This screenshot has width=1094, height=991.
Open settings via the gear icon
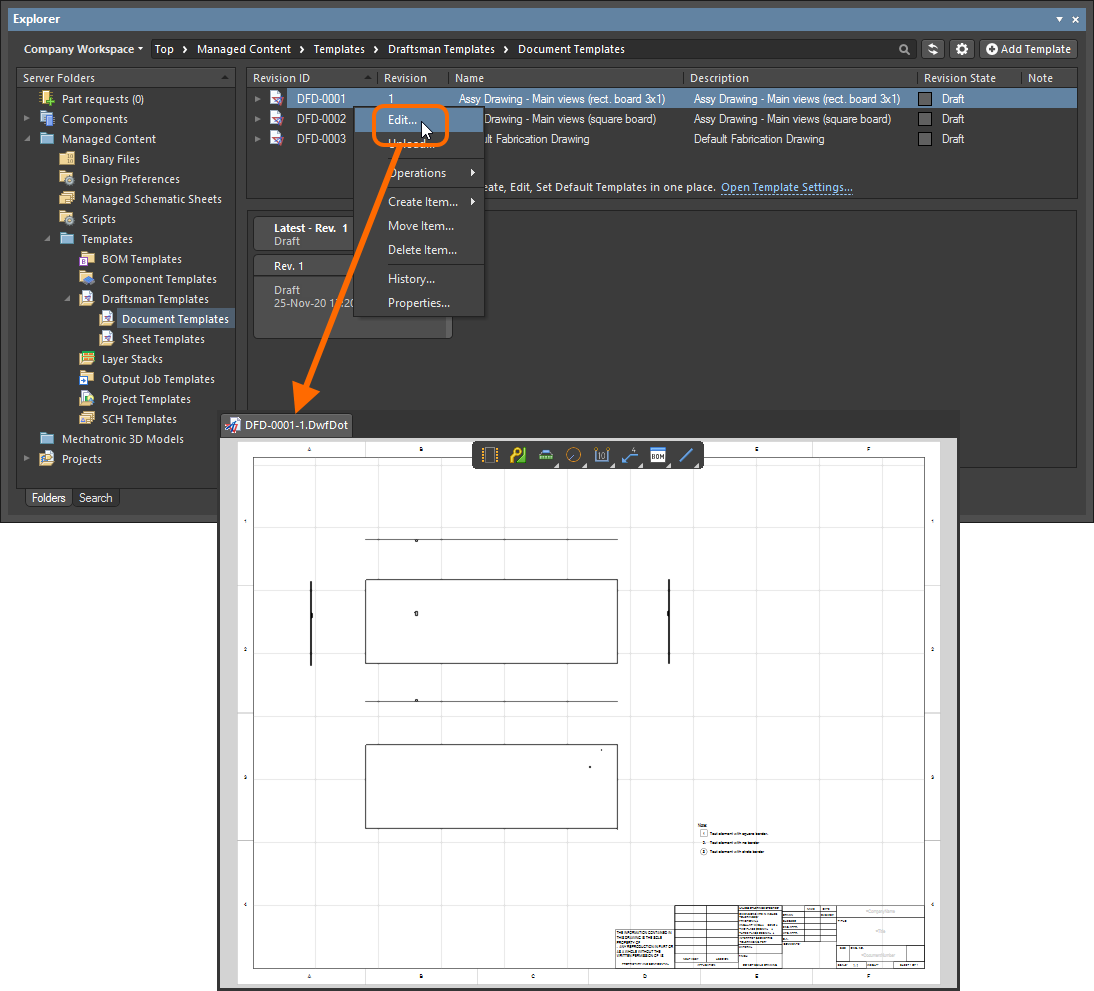tap(962, 49)
